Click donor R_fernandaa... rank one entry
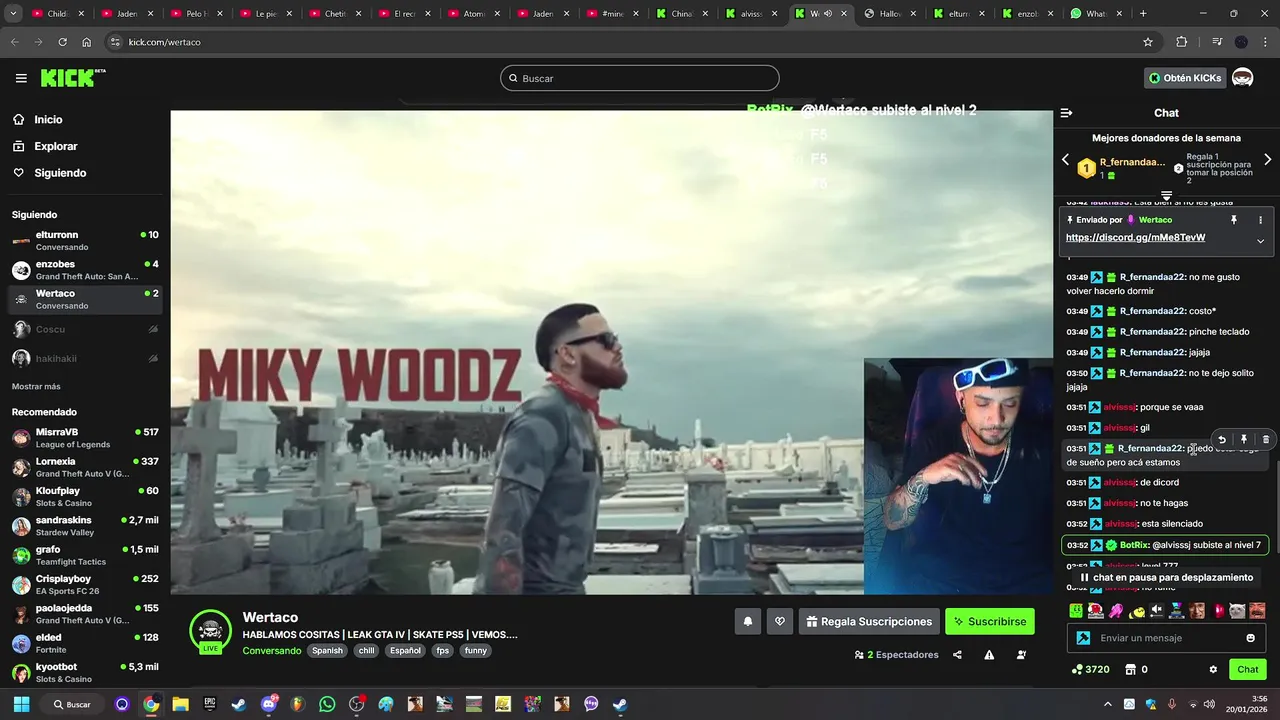This screenshot has height=720, width=1280. coord(1121,168)
